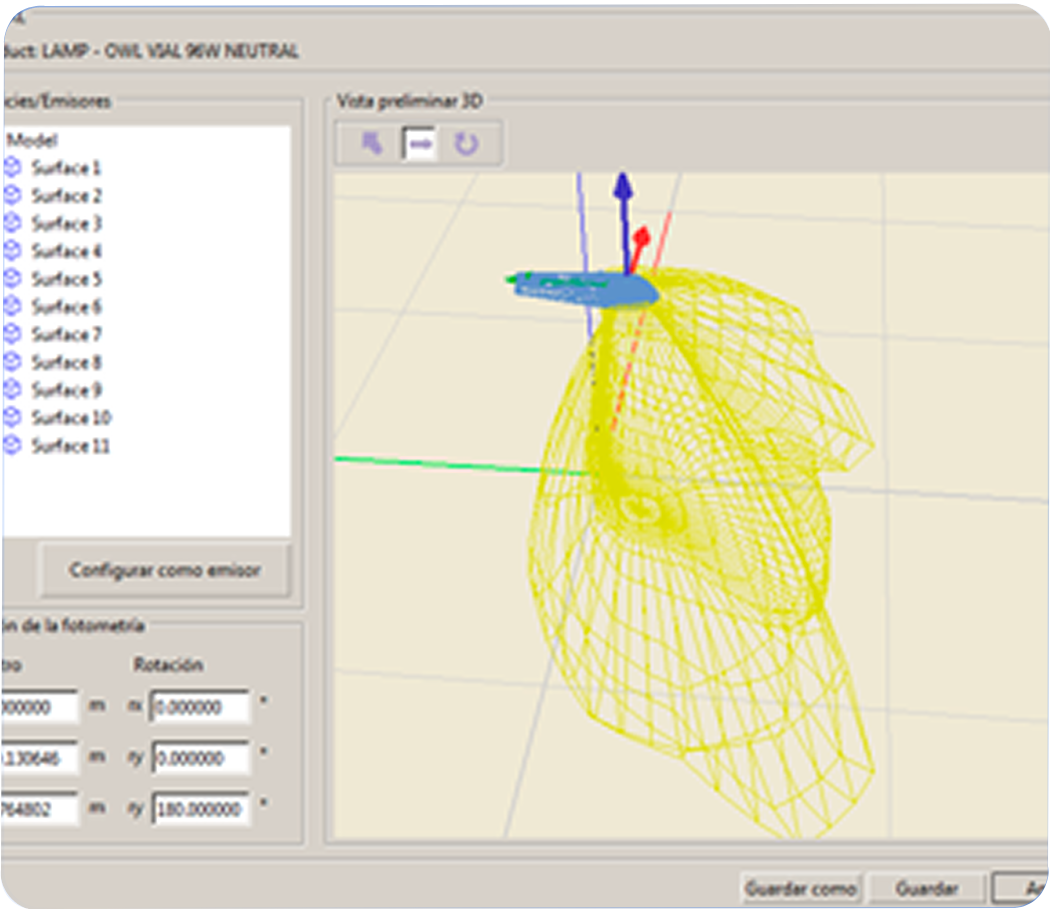
Task: Click the Guardar button
Action: click(x=926, y=888)
